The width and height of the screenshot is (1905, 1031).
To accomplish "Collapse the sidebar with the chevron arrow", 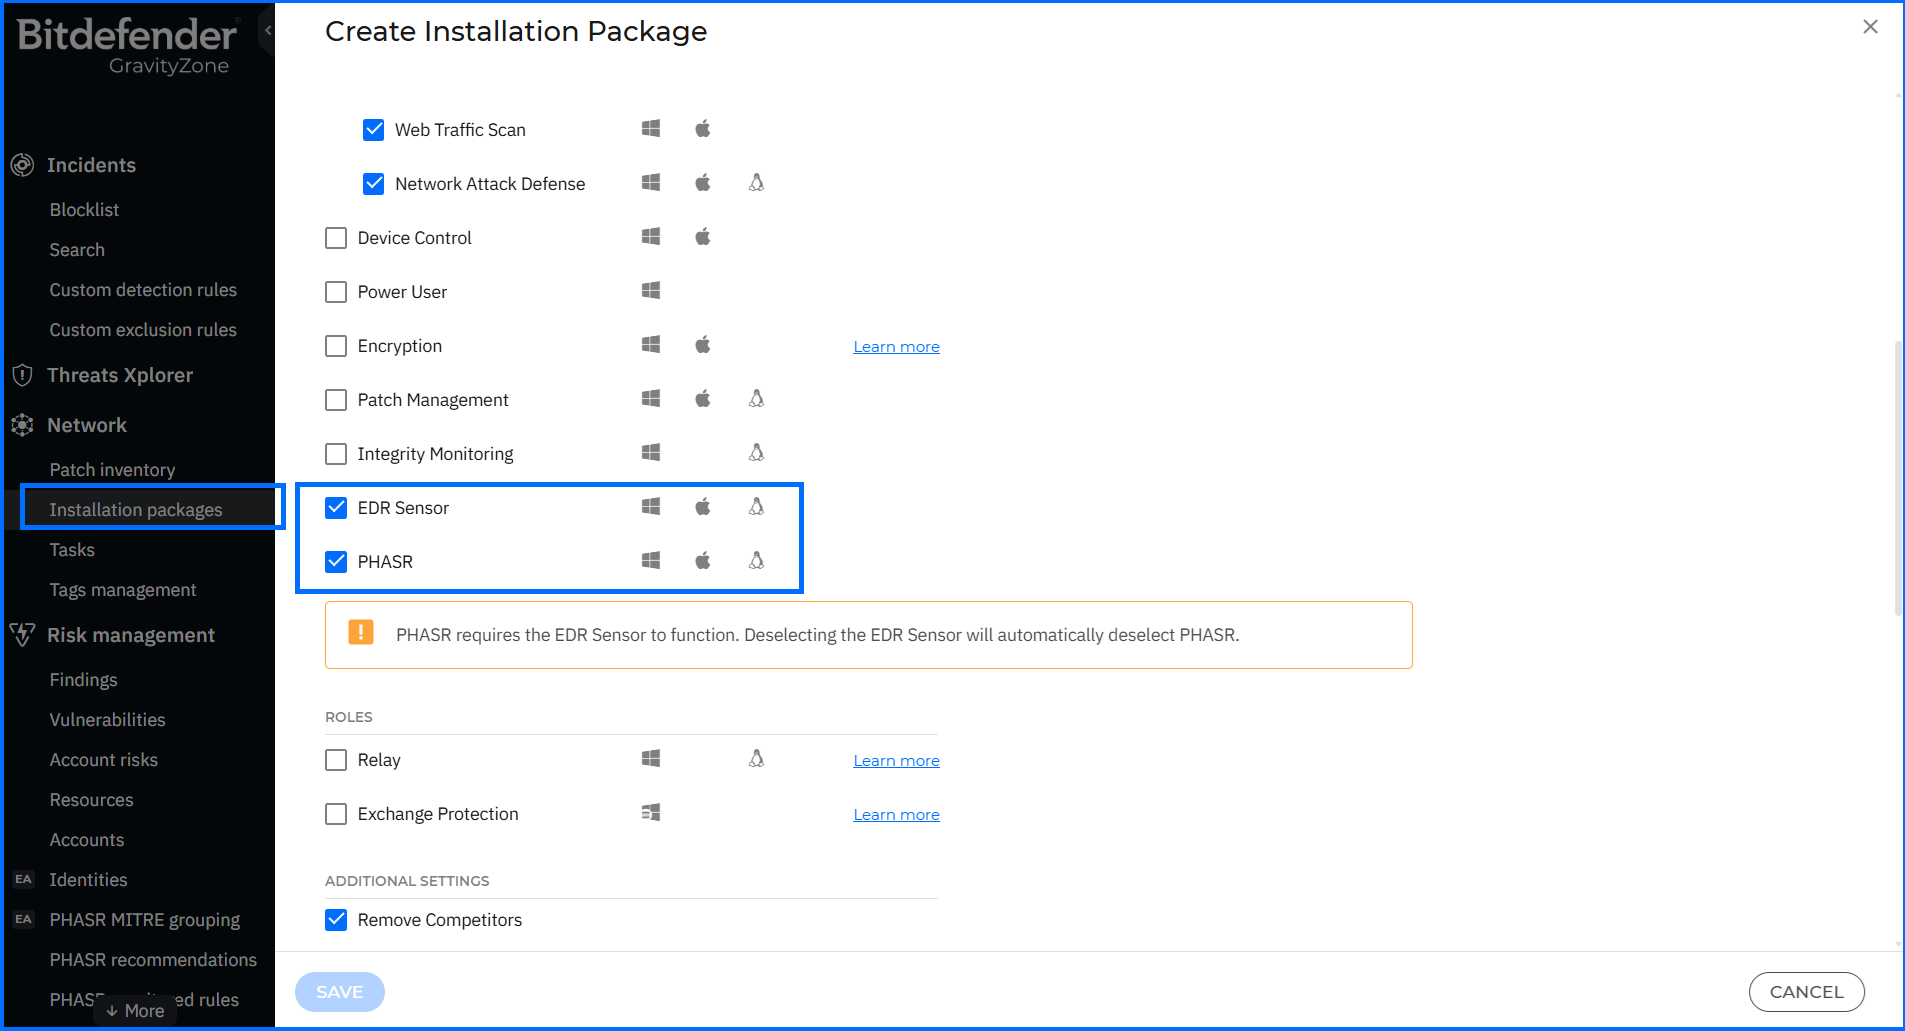I will [267, 30].
